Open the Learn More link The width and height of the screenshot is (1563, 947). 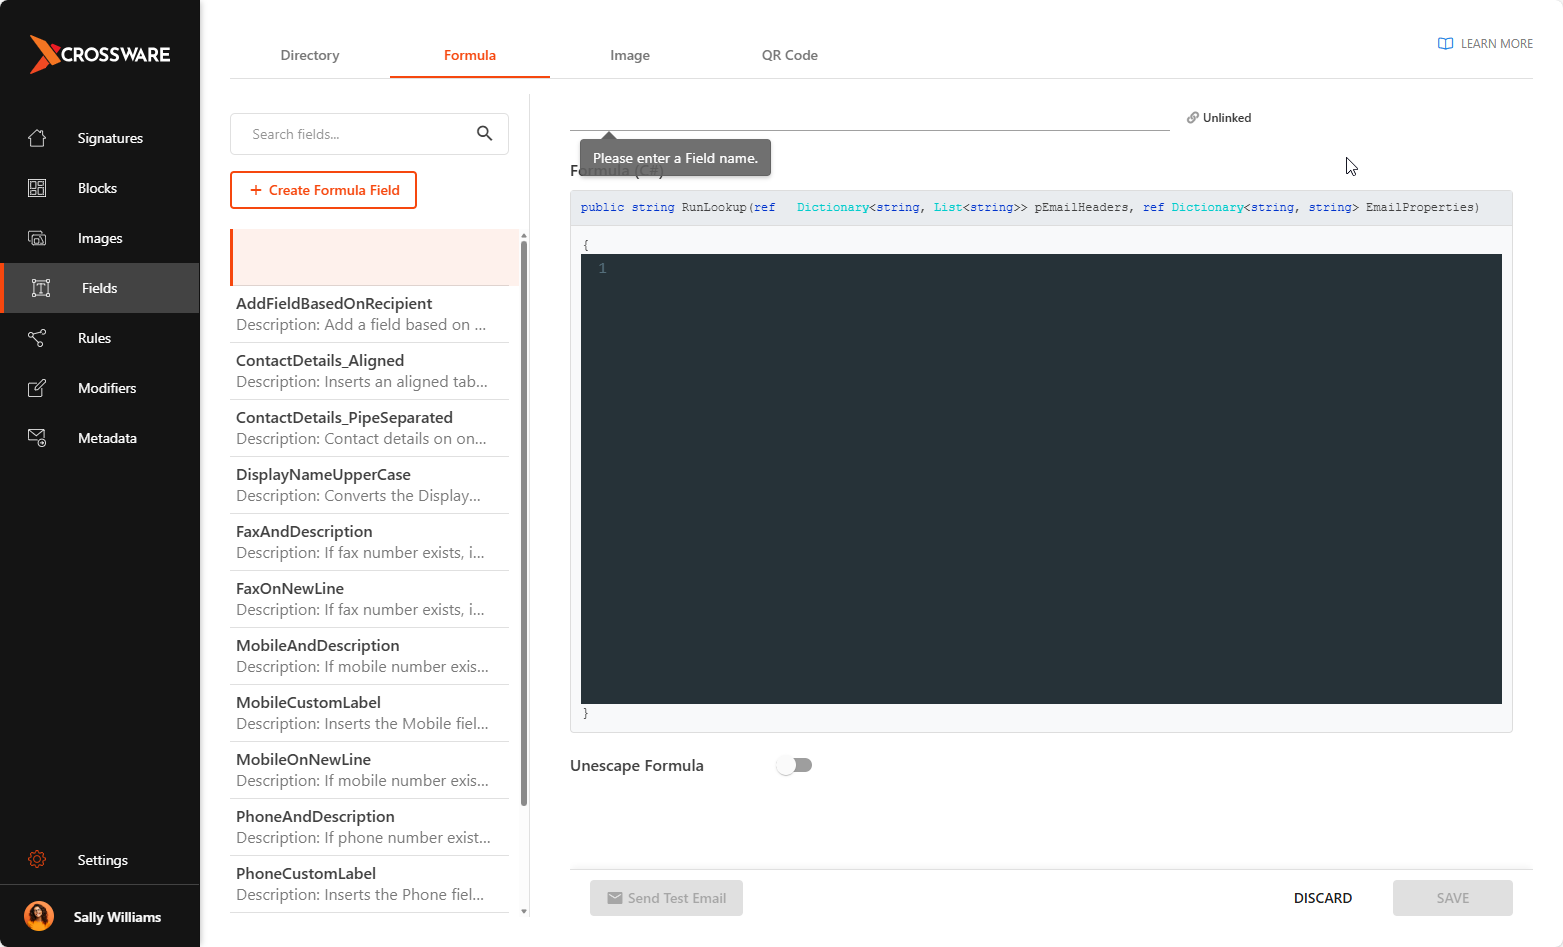point(1485,44)
